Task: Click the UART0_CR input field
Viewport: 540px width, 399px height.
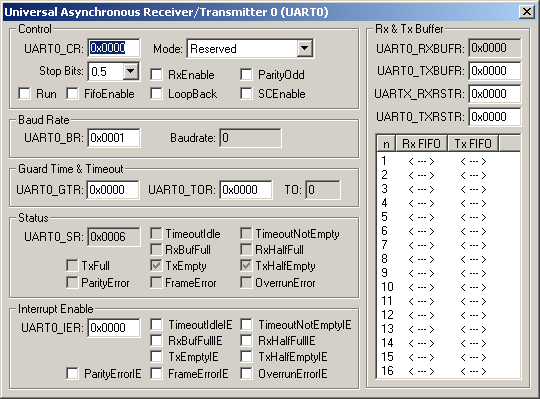Action: point(114,48)
